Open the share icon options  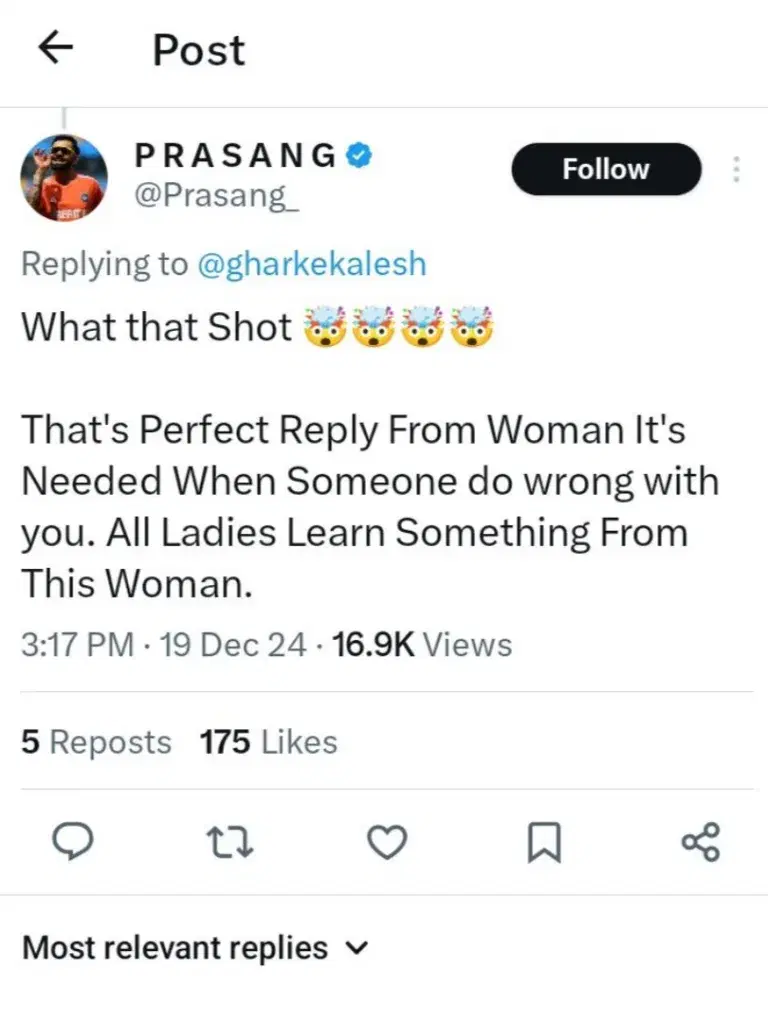click(700, 842)
